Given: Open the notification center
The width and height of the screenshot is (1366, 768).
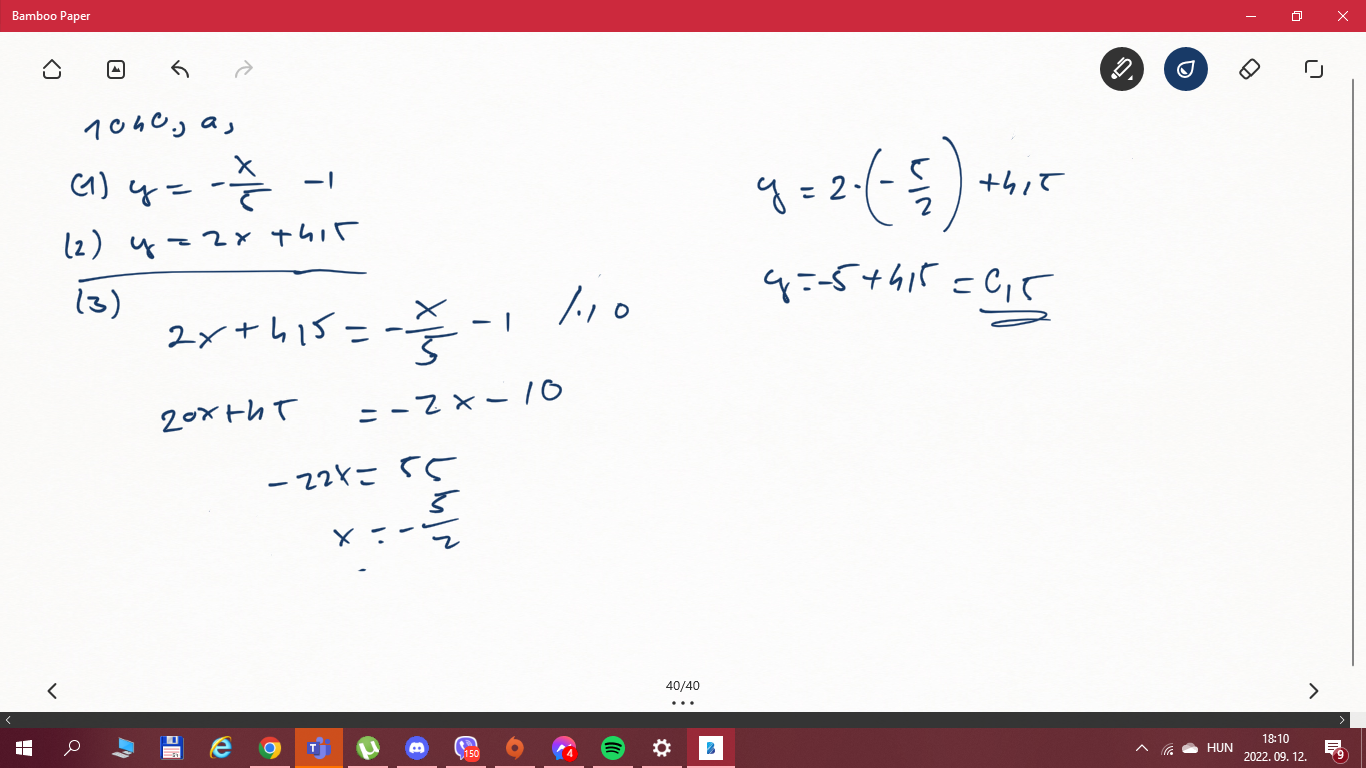Looking at the screenshot, I should [x=1334, y=748].
